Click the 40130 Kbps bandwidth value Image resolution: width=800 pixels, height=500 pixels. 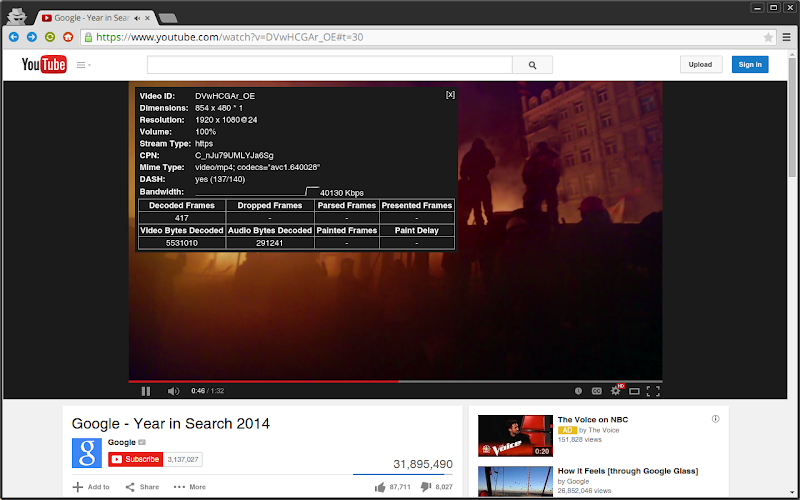click(342, 193)
